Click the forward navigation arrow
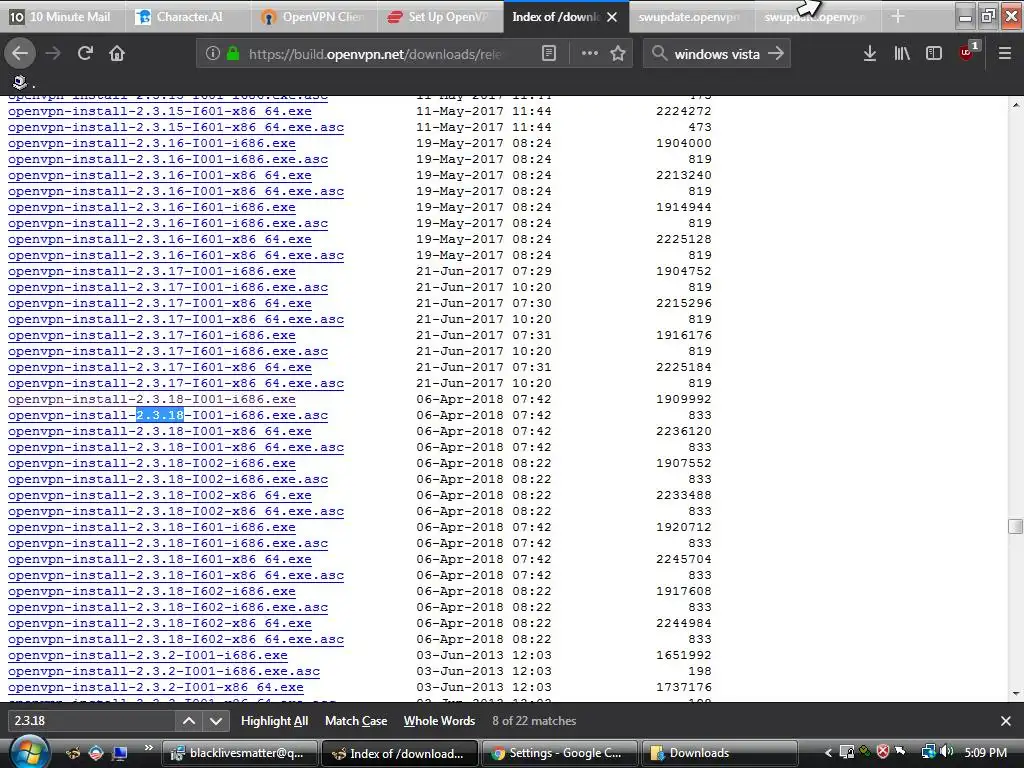The image size is (1024, 768). pyautogui.click(x=53, y=54)
